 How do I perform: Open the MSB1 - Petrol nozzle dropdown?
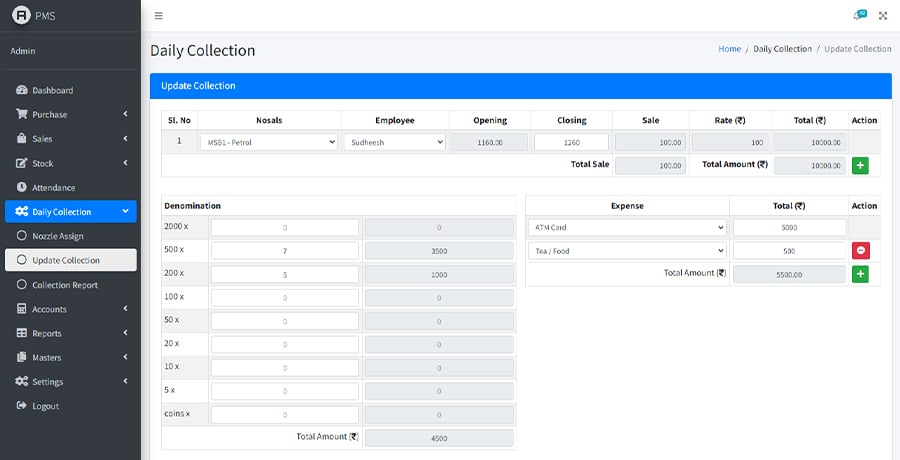[269, 142]
